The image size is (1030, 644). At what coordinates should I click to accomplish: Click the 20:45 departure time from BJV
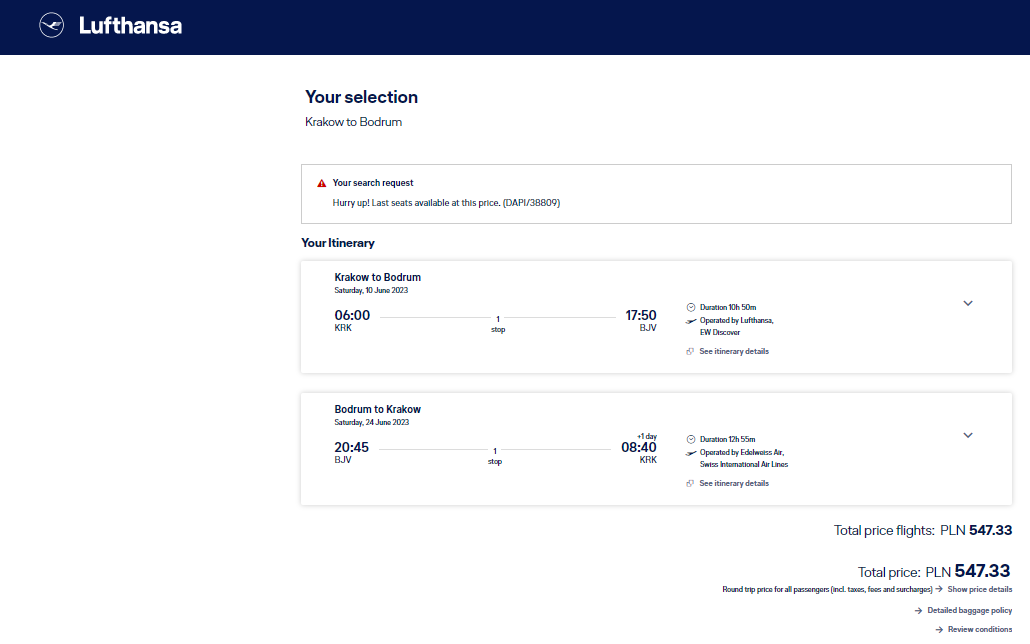point(351,448)
